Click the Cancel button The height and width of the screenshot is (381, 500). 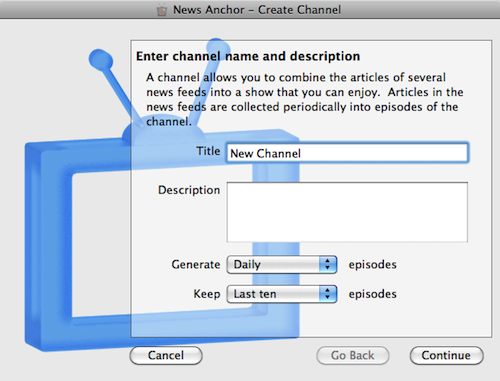pyautogui.click(x=166, y=355)
